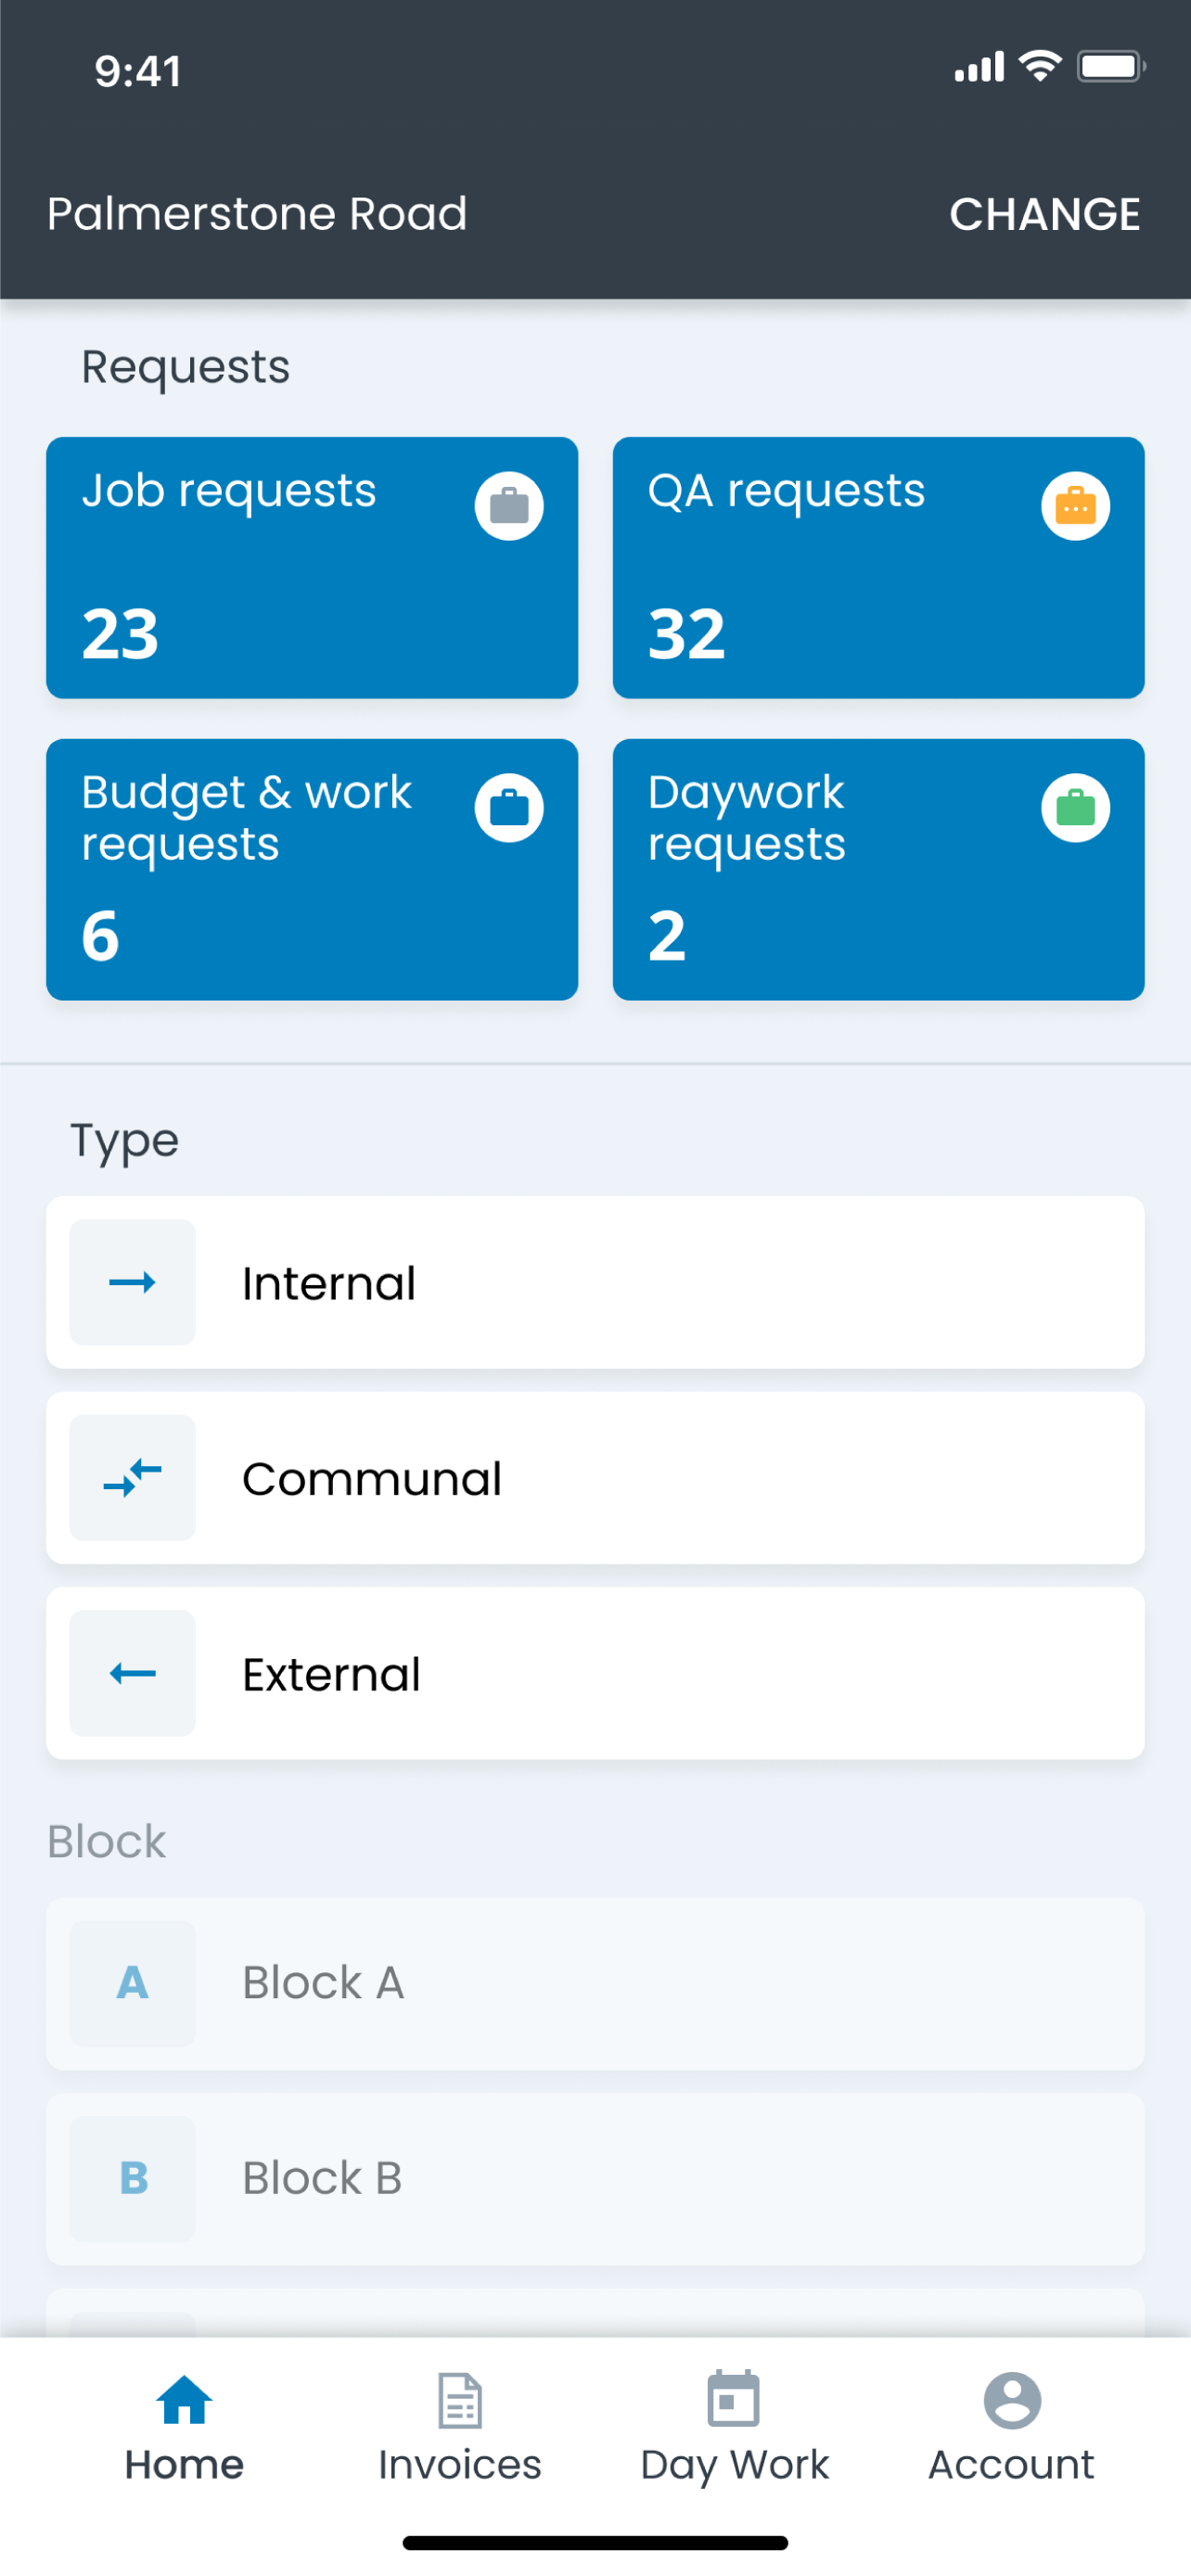
Task: Click the opposing arrows icon beside Communal
Action: pyautogui.click(x=133, y=1478)
